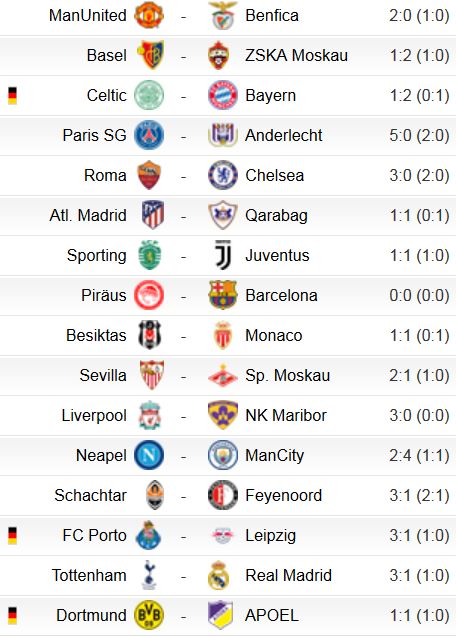Screen dimensions: 456x636
Task: Click the Roma vs Chelsea 3:0 score
Action: [x=419, y=175]
